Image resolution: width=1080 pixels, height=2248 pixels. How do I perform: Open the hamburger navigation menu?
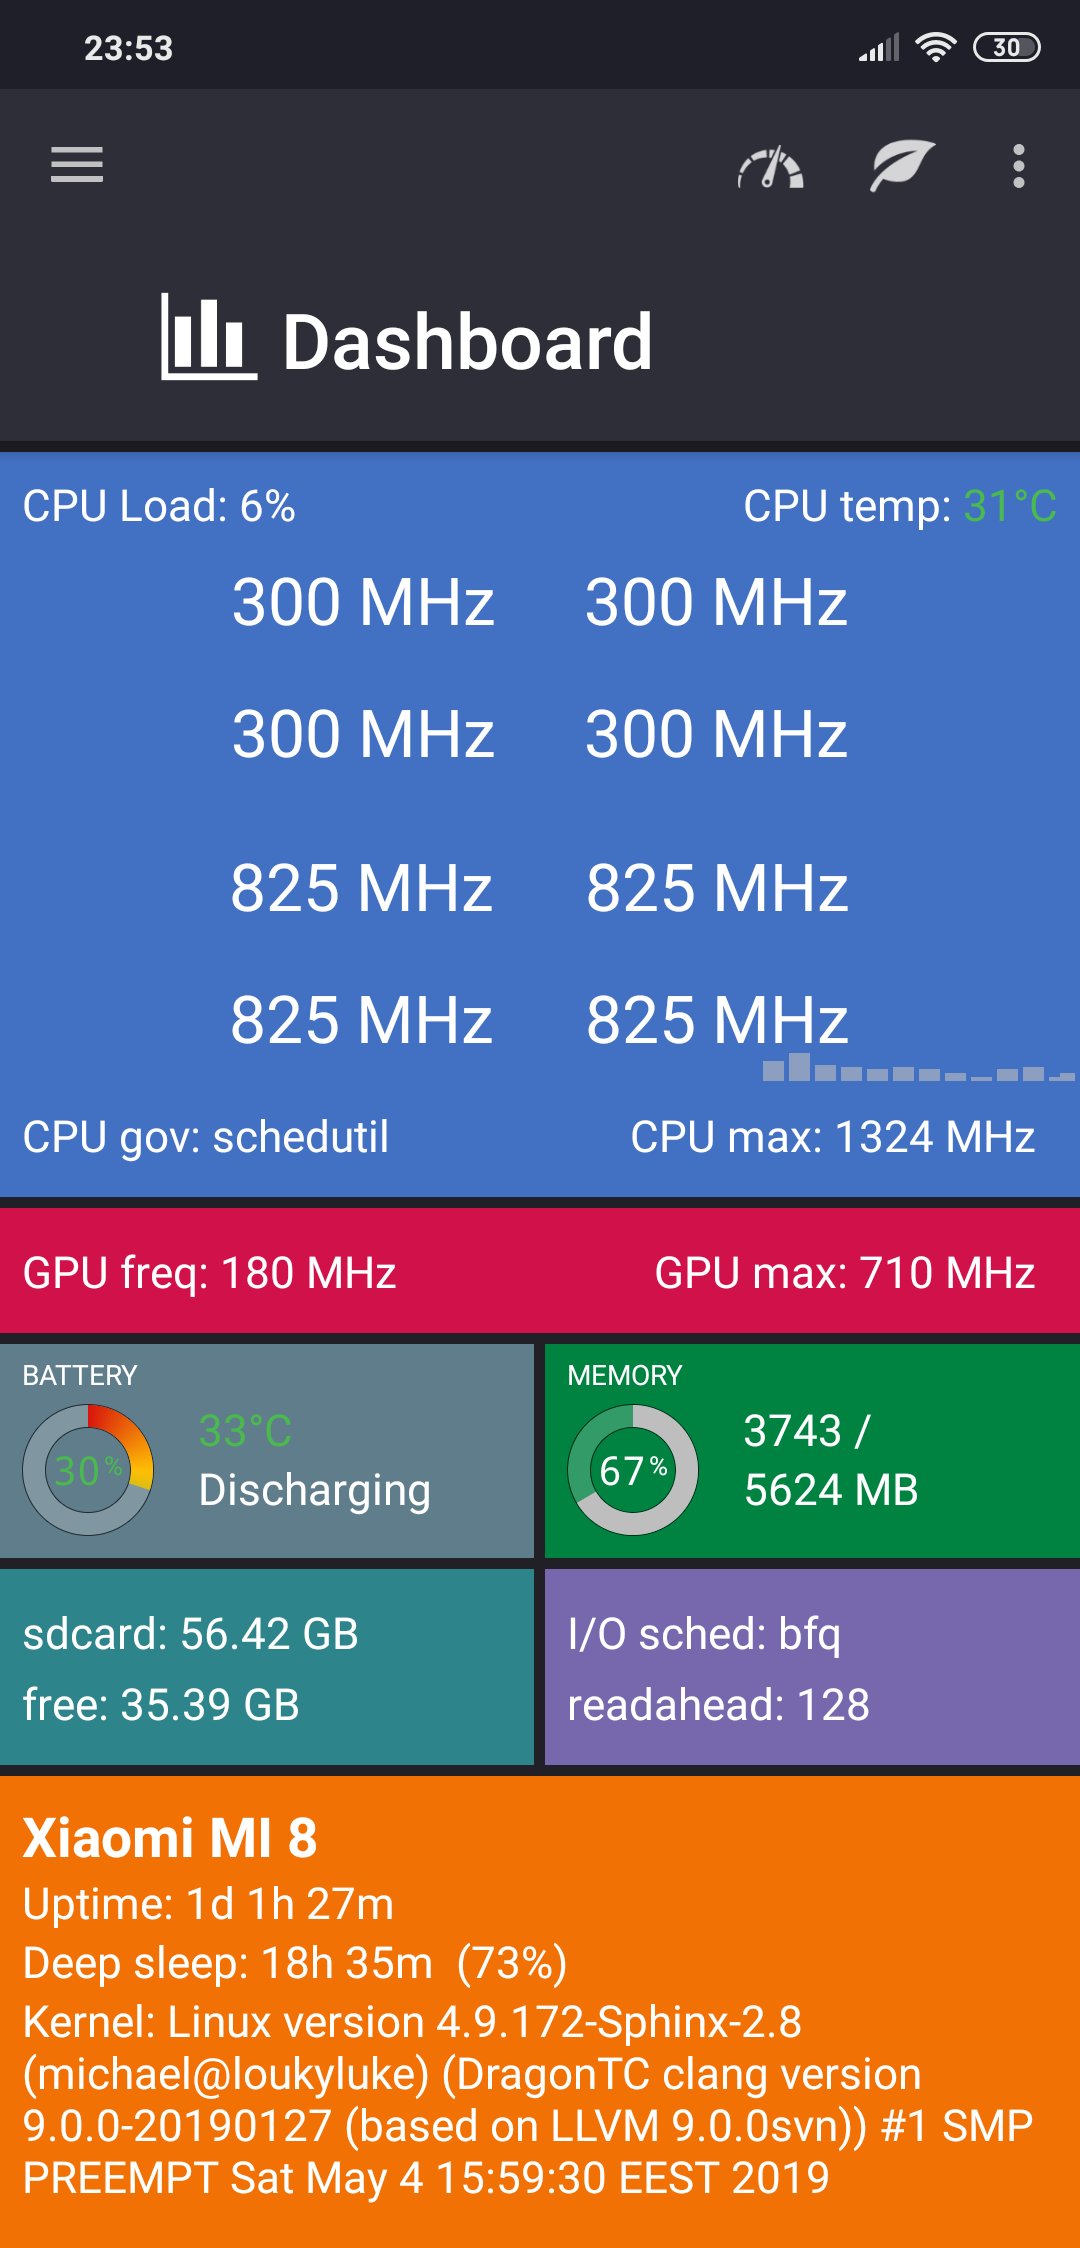77,165
